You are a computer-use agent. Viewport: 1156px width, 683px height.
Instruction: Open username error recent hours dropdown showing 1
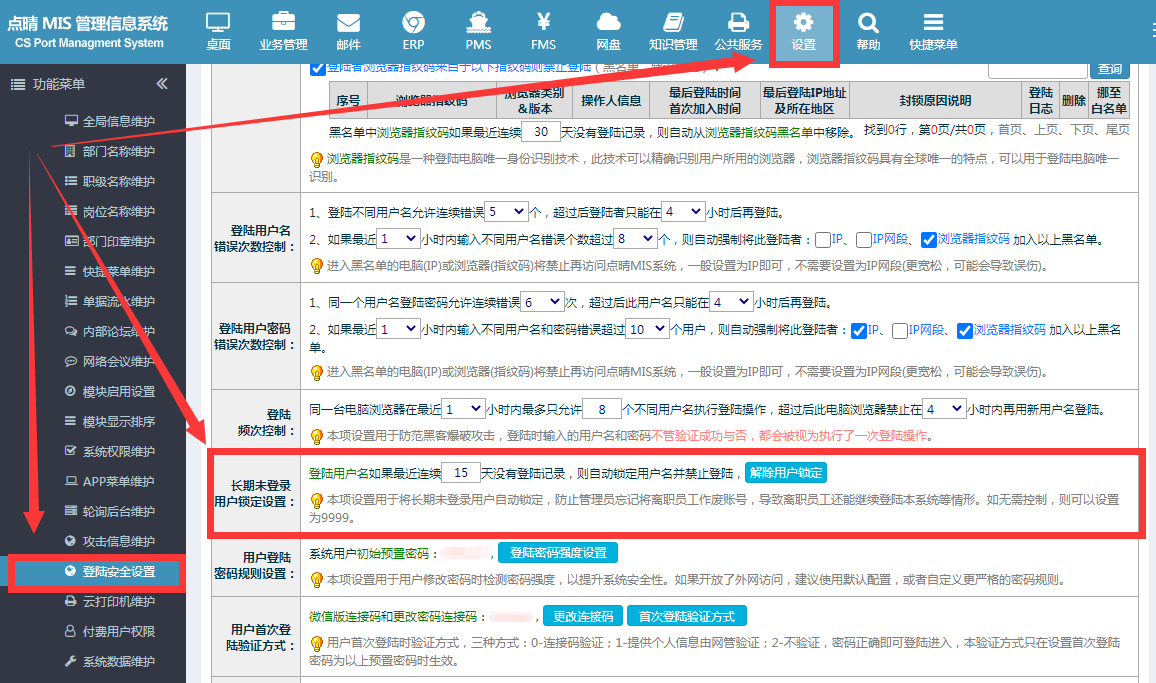[x=398, y=239]
